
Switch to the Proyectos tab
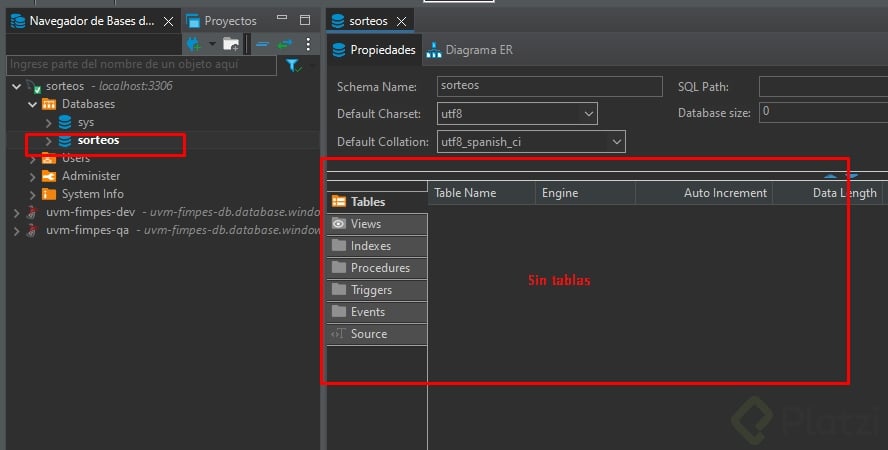coord(229,20)
